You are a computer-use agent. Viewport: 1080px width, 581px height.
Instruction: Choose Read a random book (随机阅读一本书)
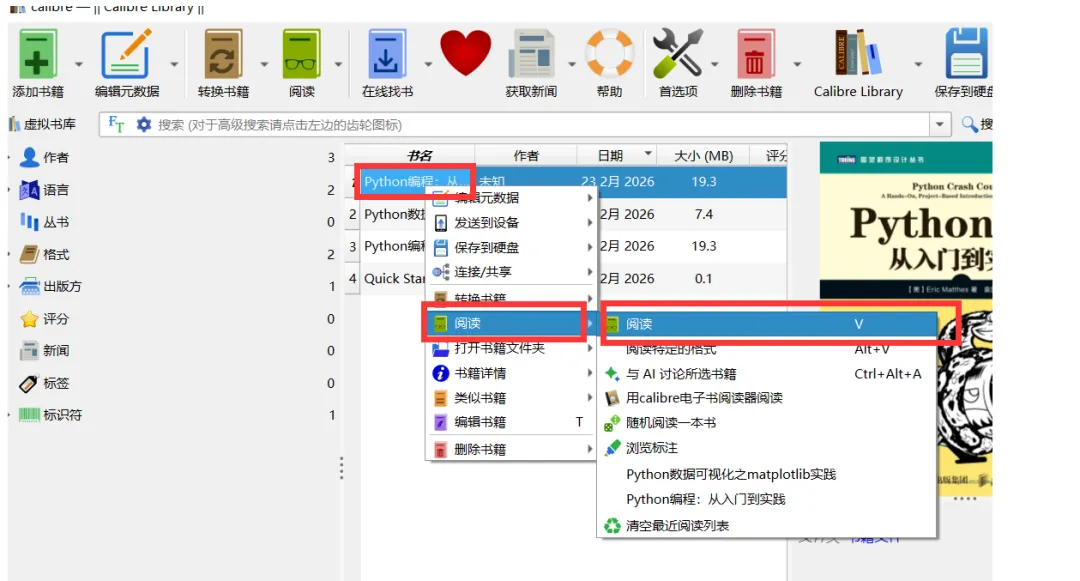click(767, 423)
